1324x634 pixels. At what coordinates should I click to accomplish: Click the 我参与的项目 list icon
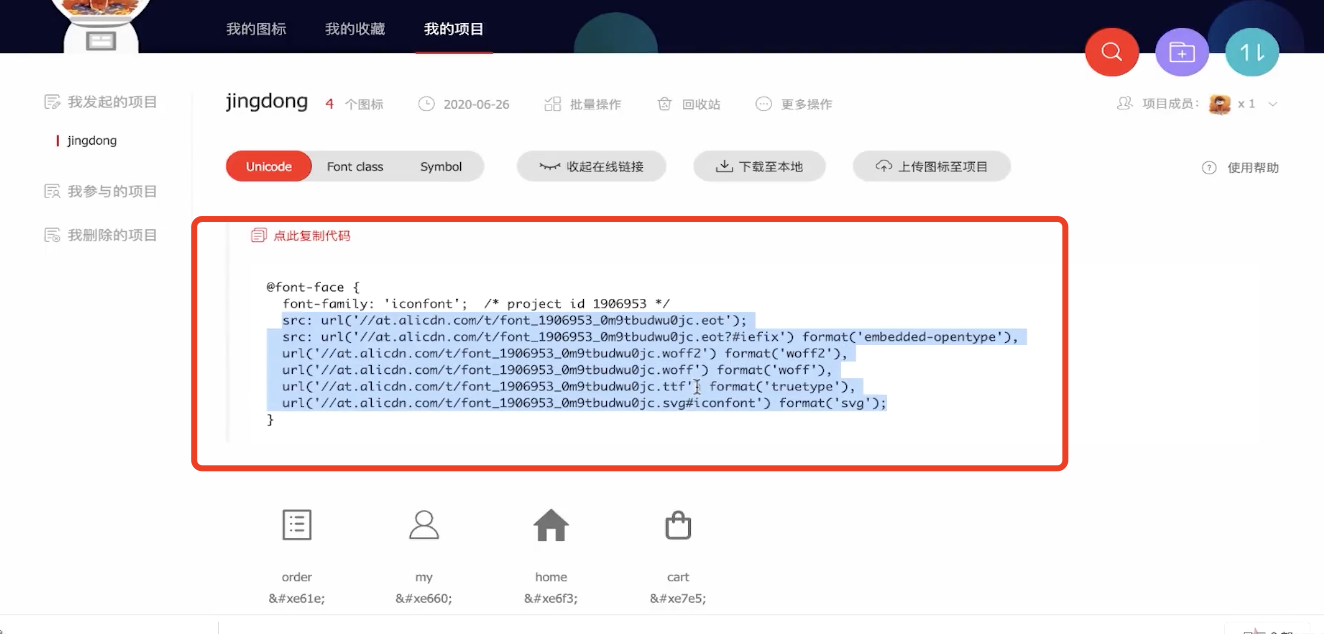click(53, 191)
